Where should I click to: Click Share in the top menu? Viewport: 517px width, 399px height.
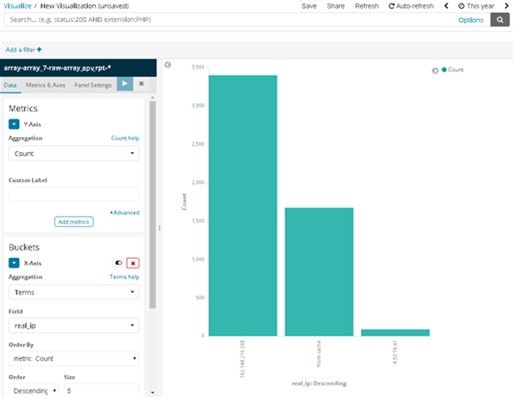pyautogui.click(x=336, y=6)
